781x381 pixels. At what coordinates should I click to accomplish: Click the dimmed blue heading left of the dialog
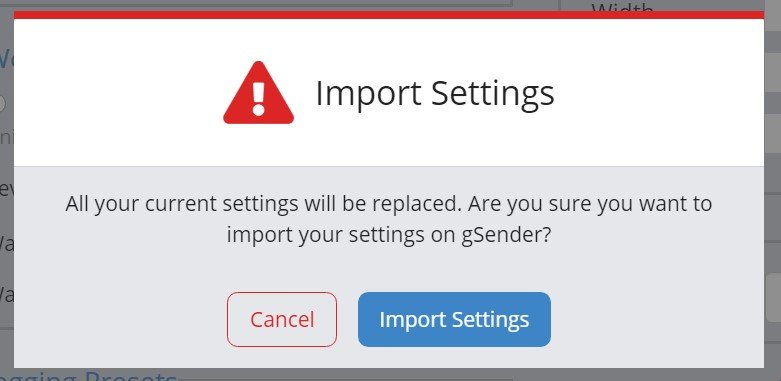tap(6, 60)
